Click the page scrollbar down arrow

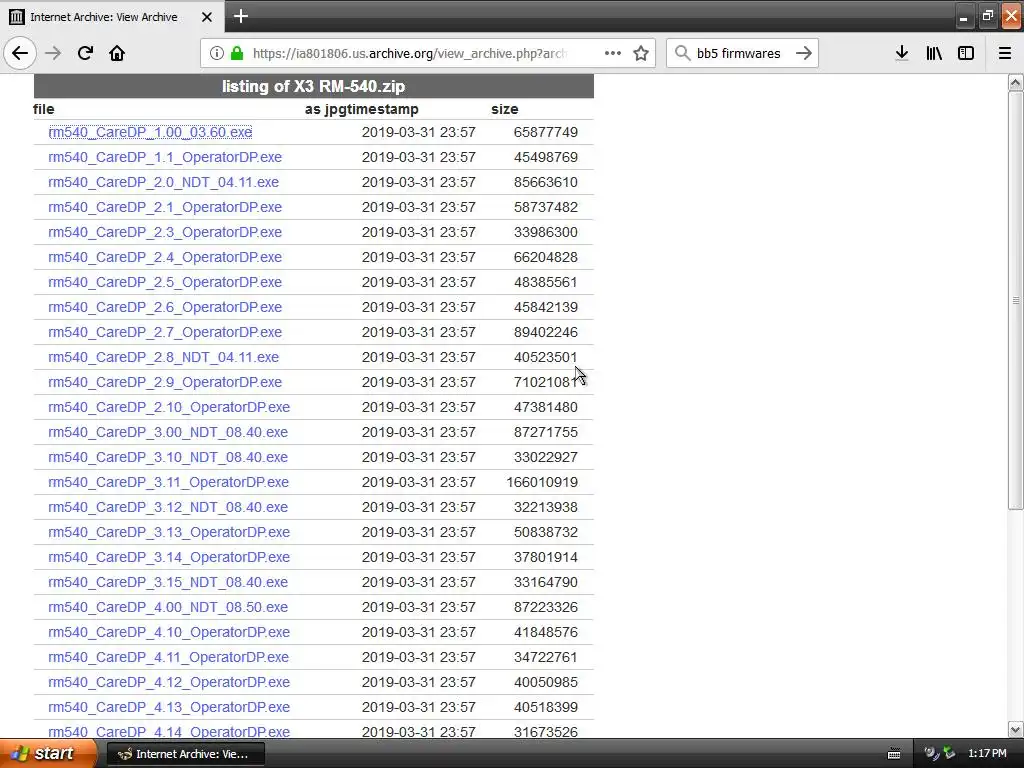(x=1016, y=729)
